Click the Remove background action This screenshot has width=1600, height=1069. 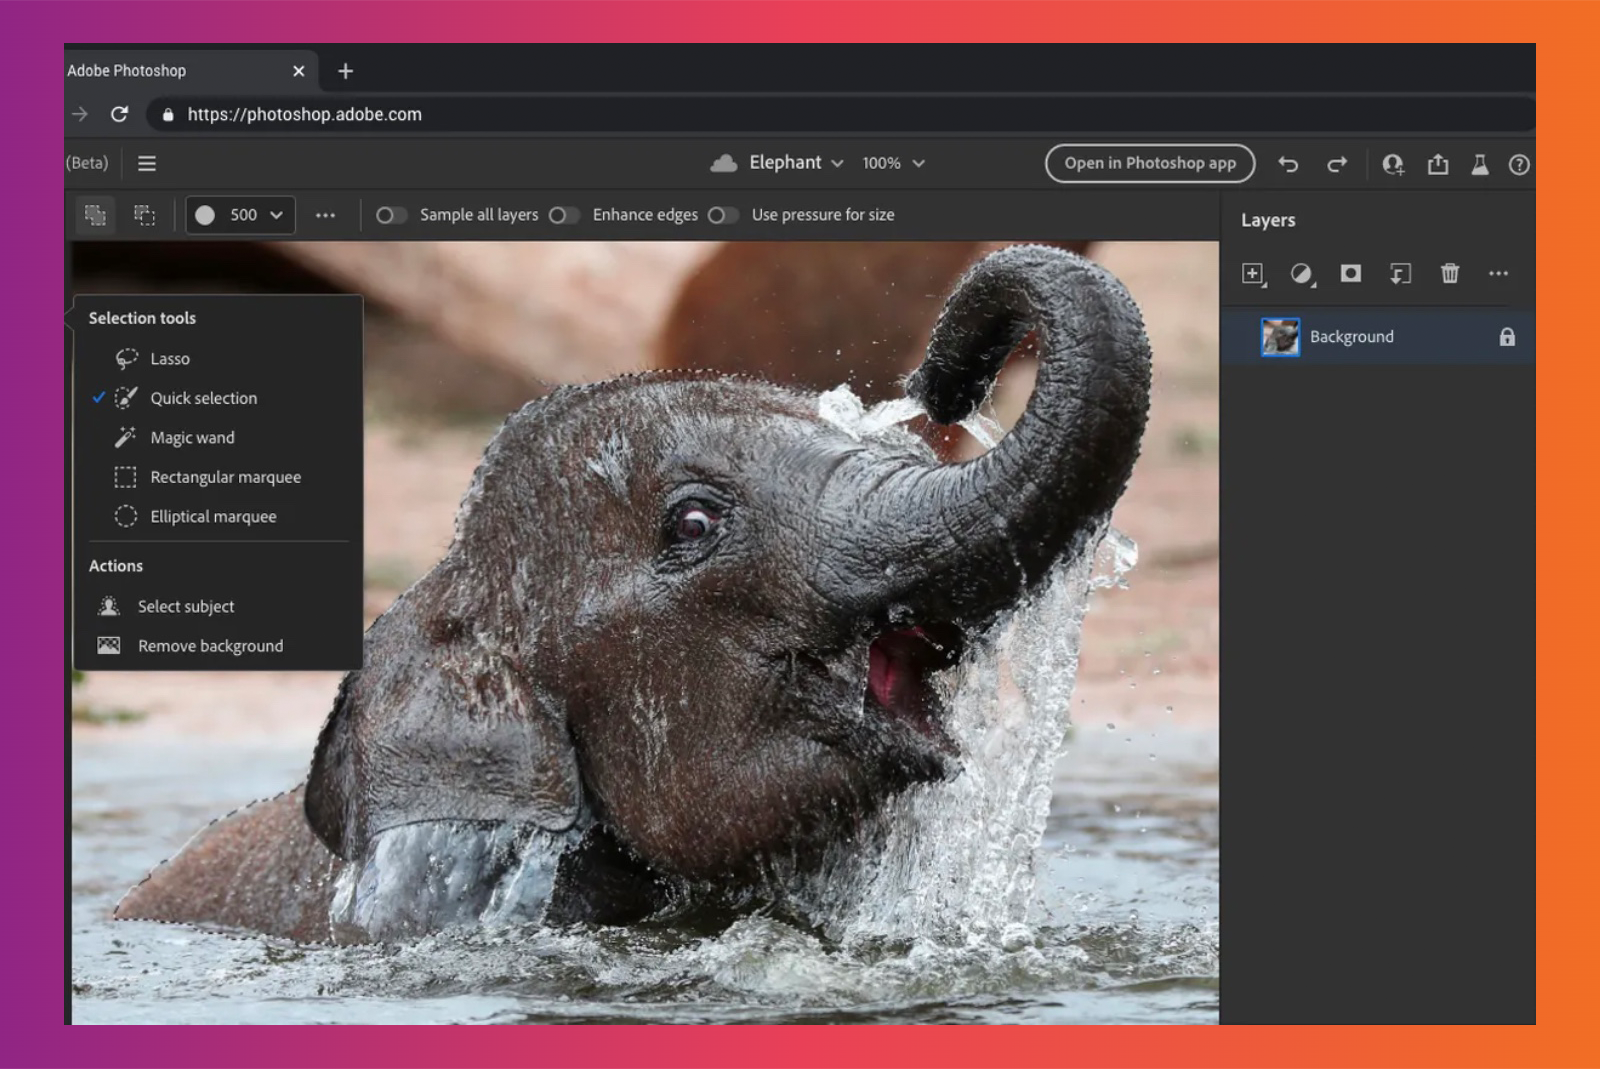coord(210,645)
